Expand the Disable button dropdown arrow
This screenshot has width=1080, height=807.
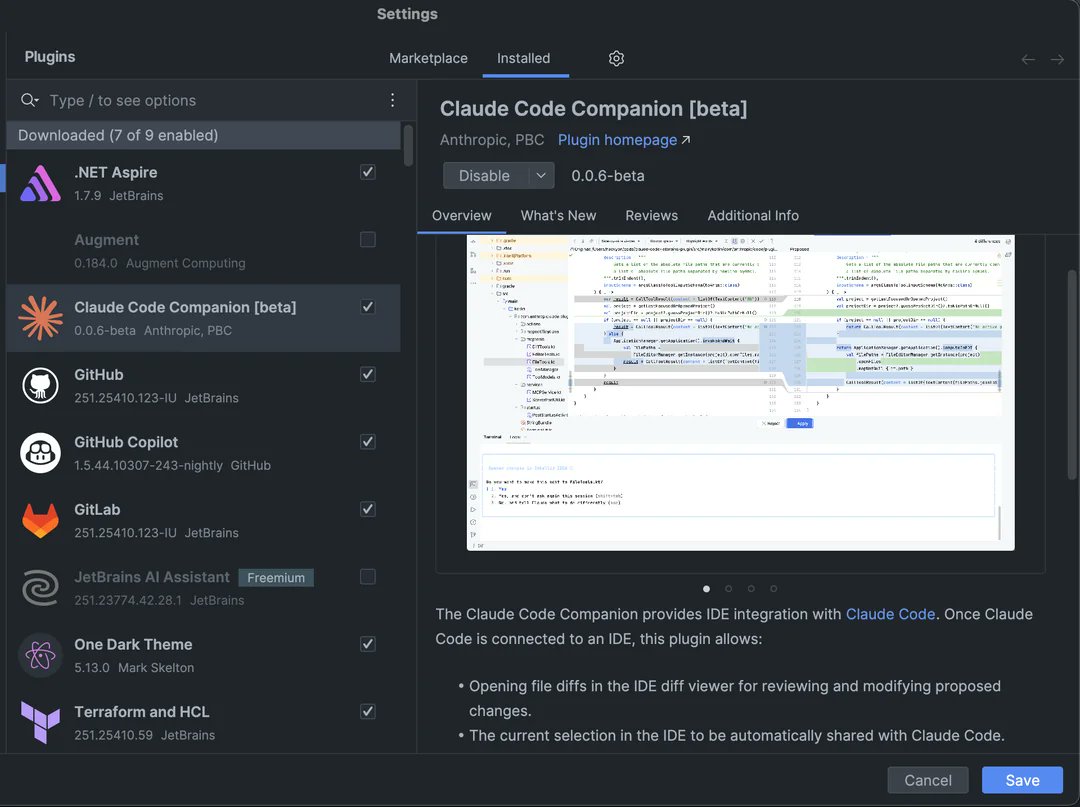click(541, 176)
